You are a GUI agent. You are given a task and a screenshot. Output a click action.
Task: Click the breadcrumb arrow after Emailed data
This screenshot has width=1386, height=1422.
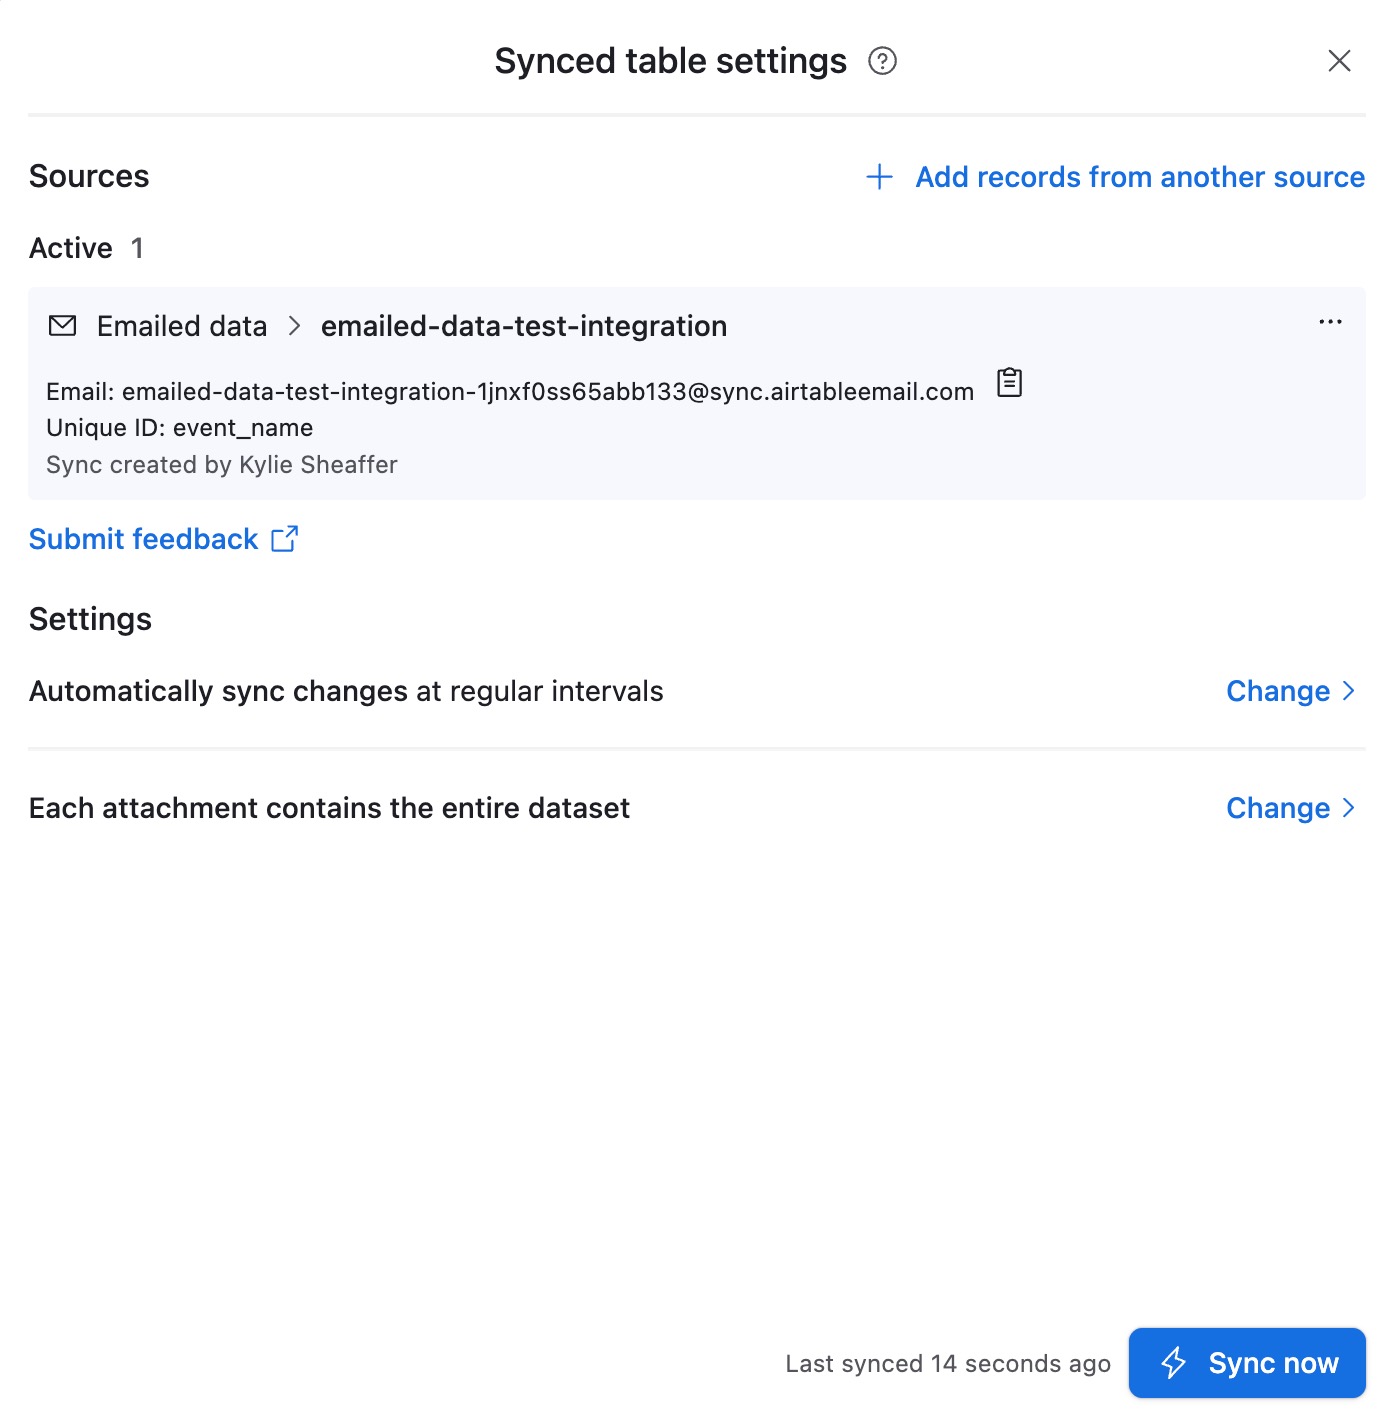point(294,326)
